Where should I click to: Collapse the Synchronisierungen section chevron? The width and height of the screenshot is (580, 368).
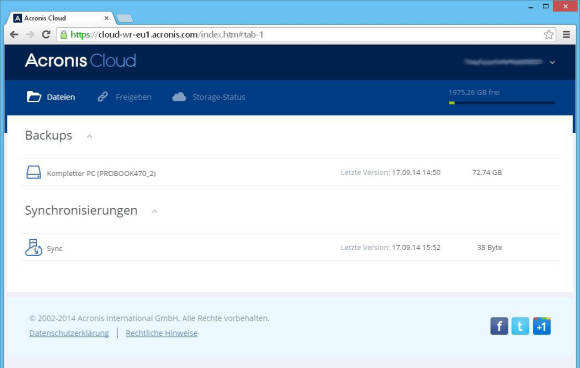[155, 212]
